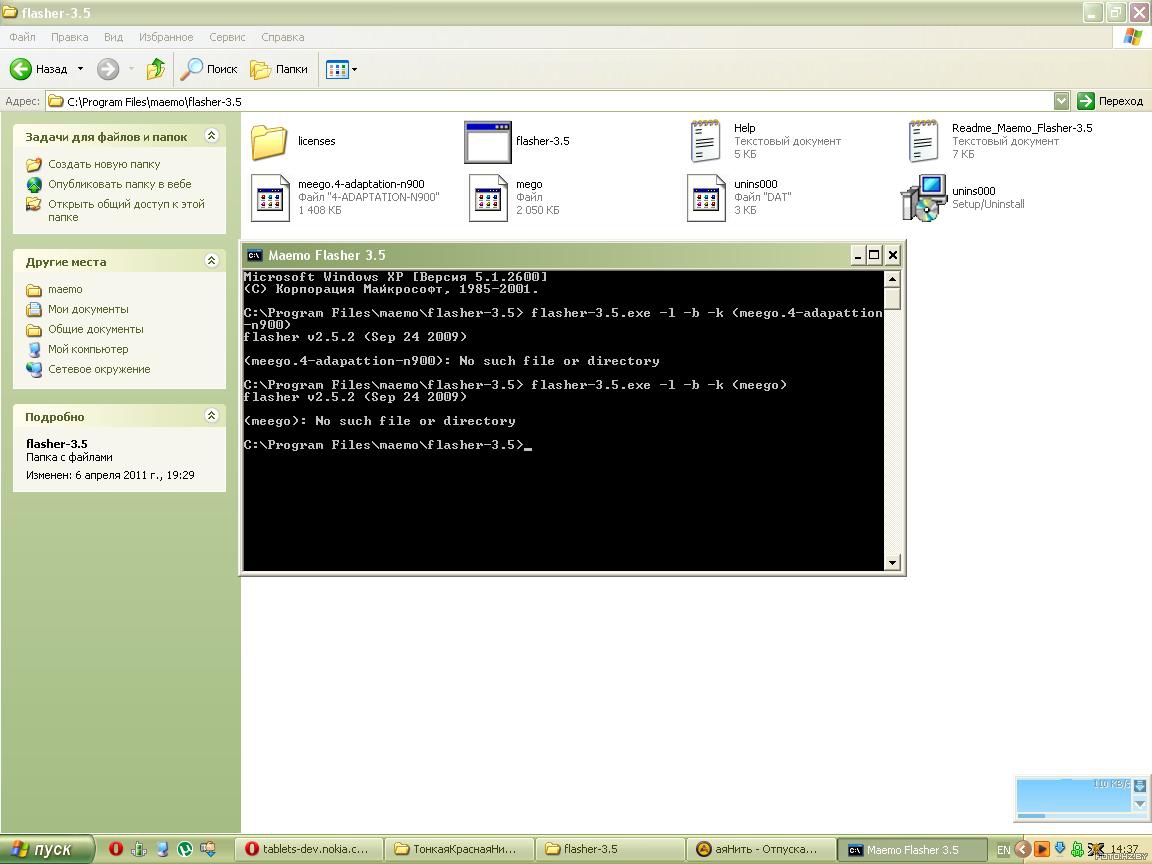The image size is (1152, 864).
Task: Open the Back button history dropdown arrow
Action: coord(80,69)
